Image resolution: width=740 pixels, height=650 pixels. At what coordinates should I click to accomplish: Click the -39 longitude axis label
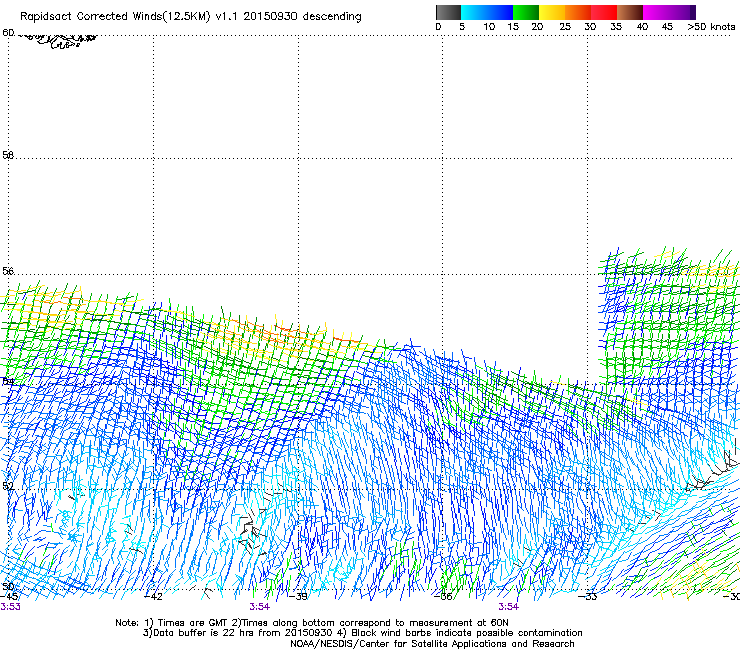(x=298, y=597)
